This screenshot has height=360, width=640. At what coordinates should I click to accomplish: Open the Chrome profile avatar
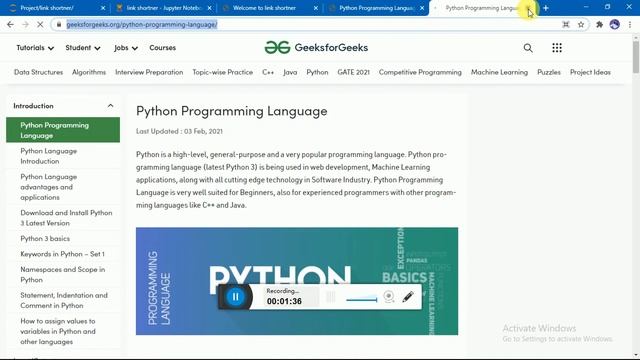point(615,24)
